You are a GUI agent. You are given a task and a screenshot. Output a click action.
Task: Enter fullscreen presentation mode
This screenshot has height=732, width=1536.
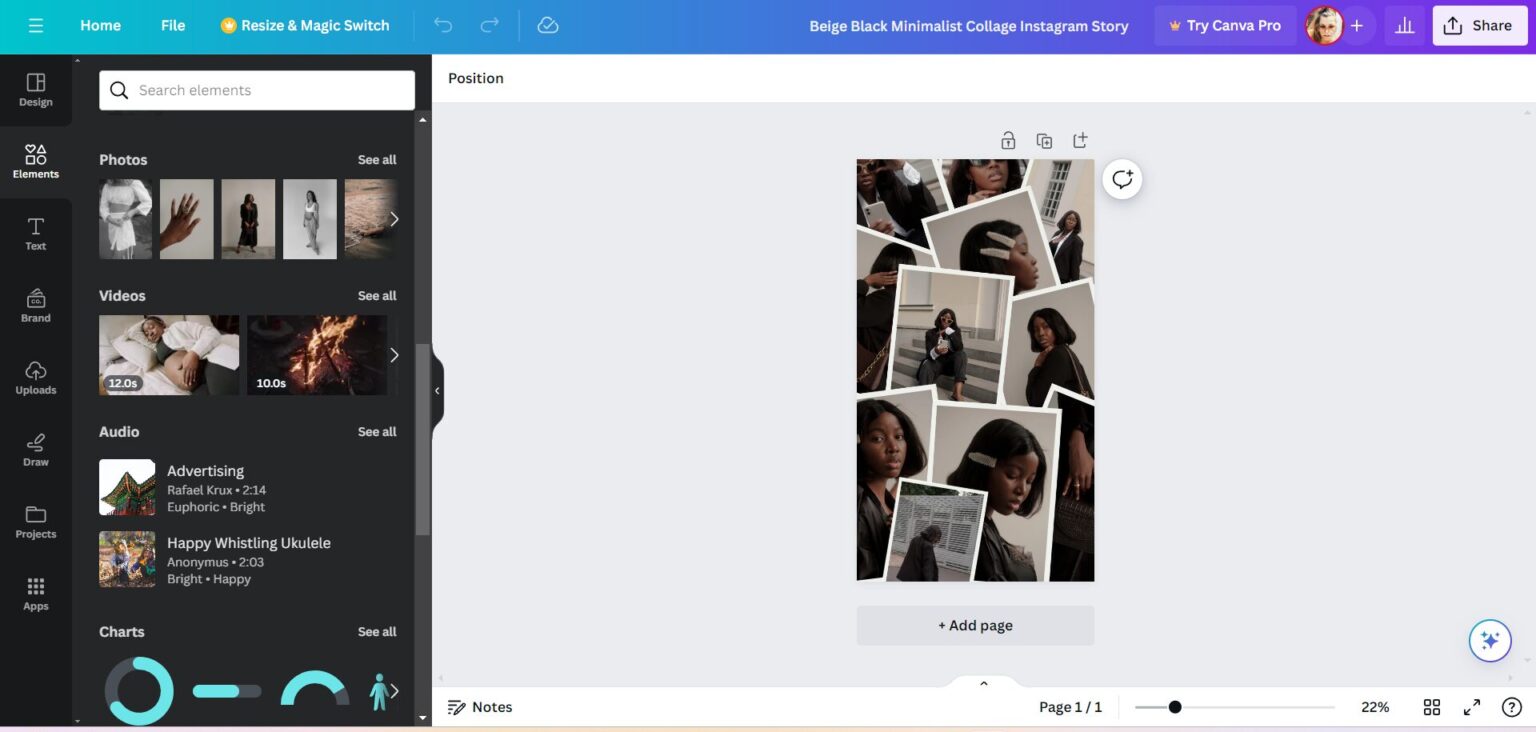(x=1472, y=707)
